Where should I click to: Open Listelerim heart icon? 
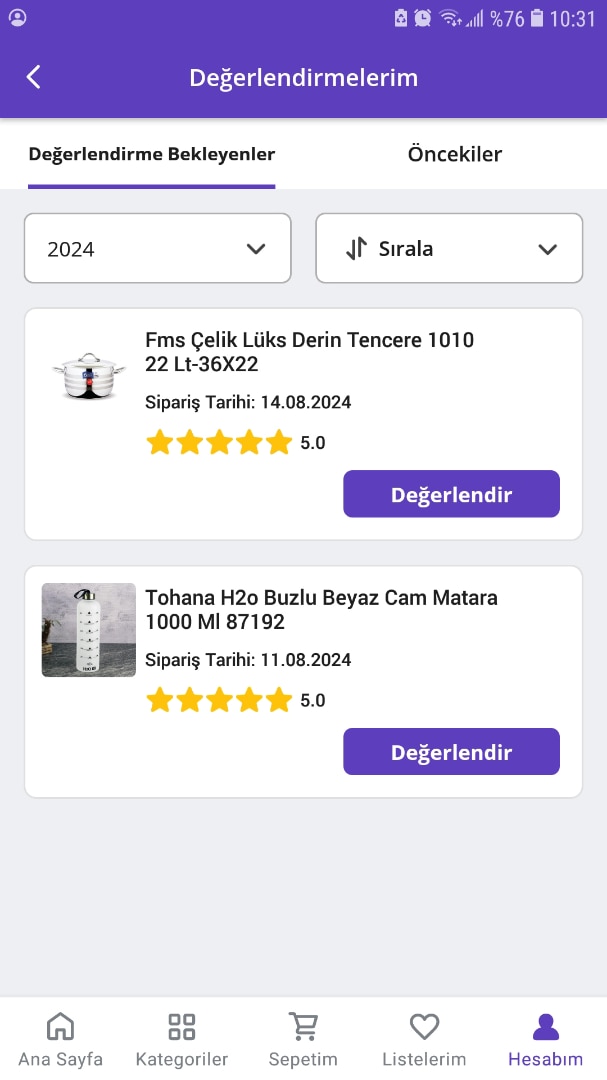[424, 1027]
